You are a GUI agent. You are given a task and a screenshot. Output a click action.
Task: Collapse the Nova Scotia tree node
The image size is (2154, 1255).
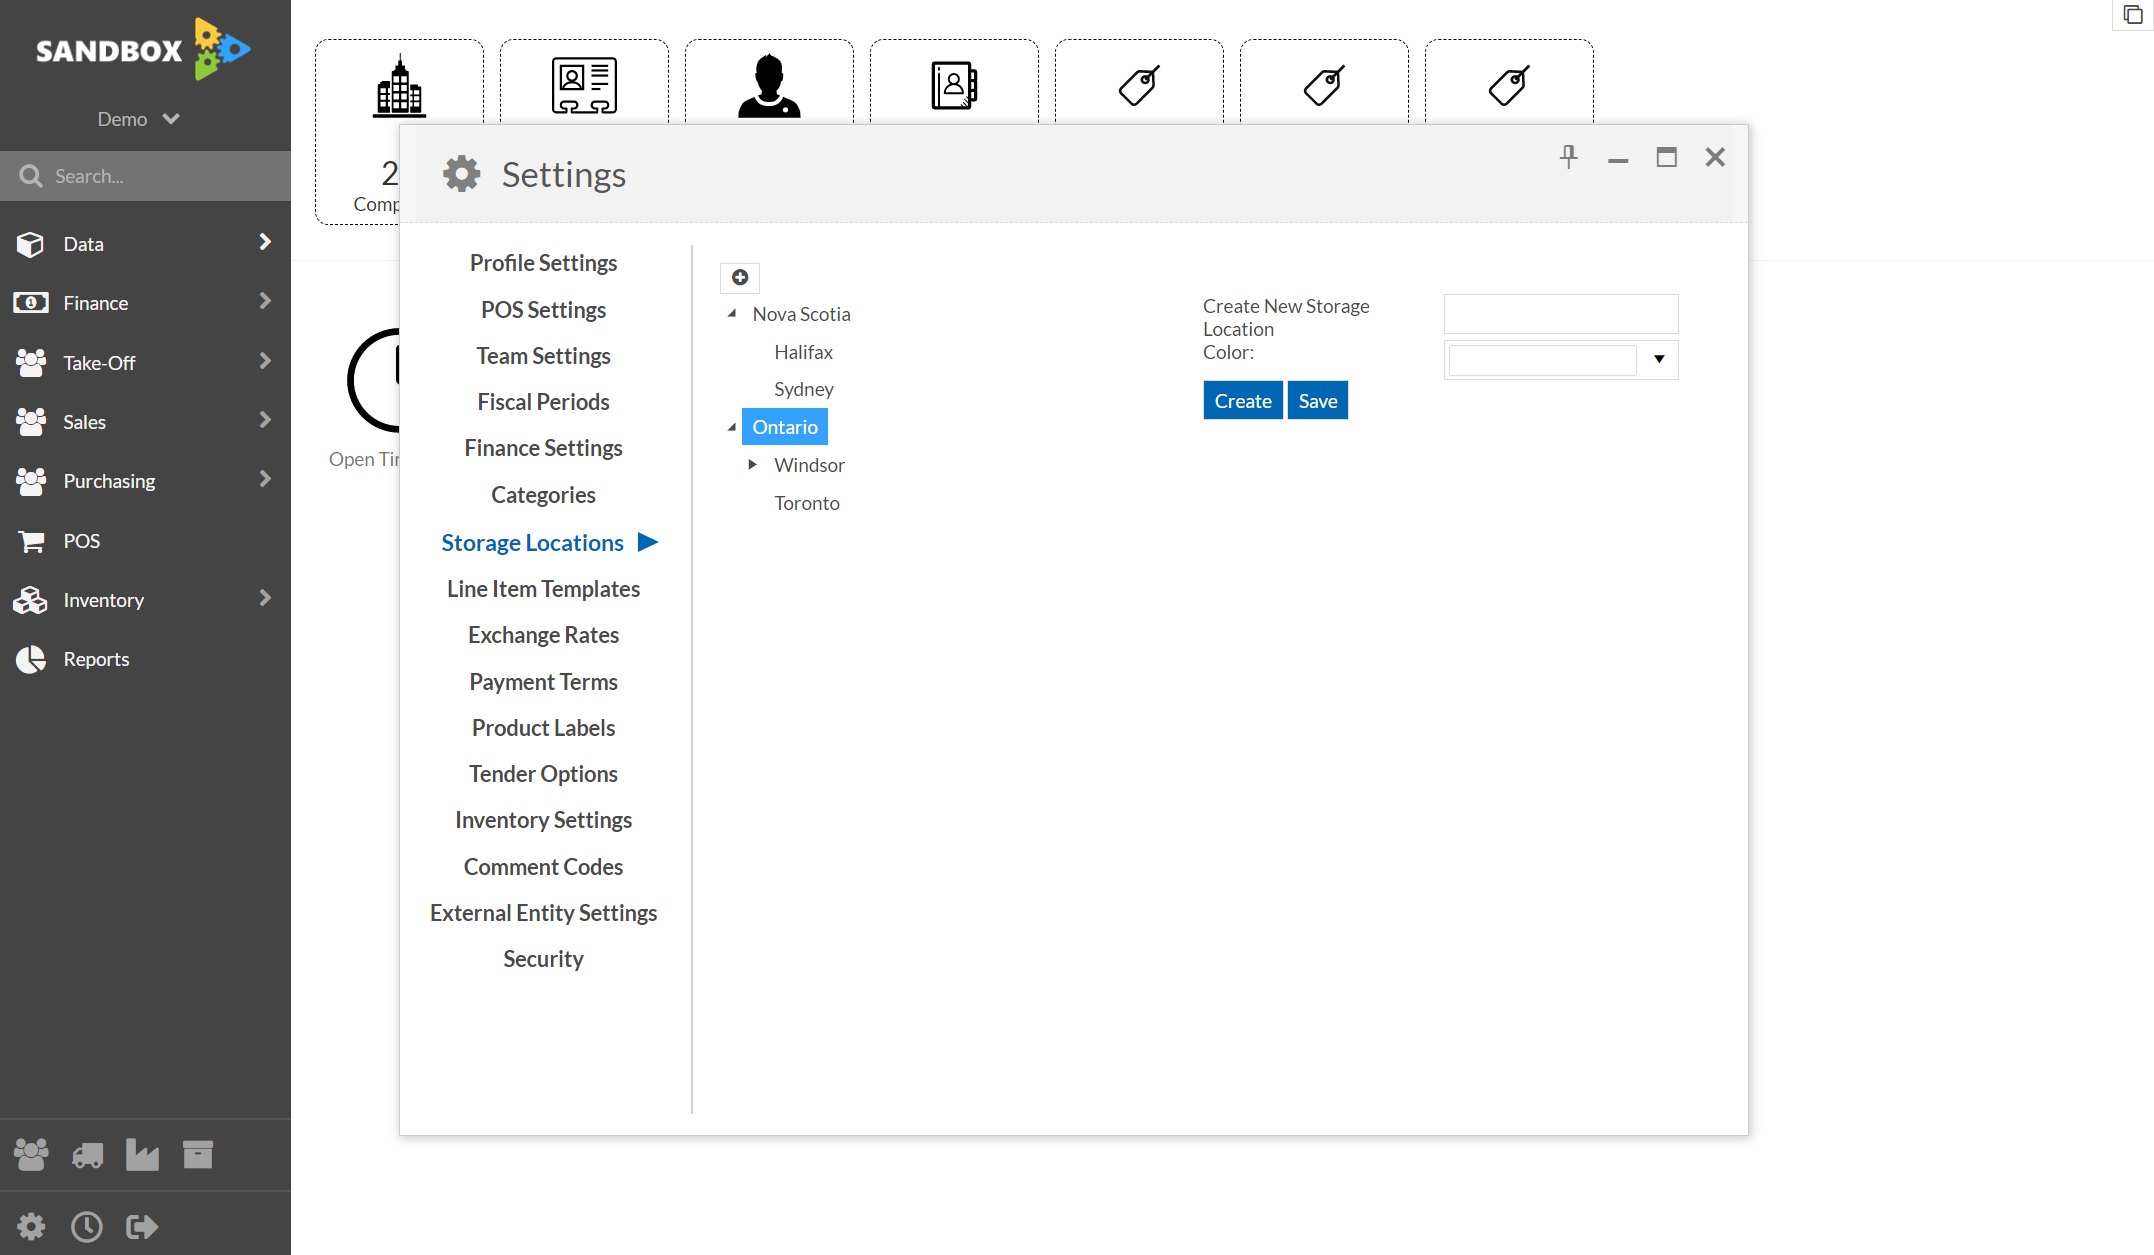click(732, 314)
